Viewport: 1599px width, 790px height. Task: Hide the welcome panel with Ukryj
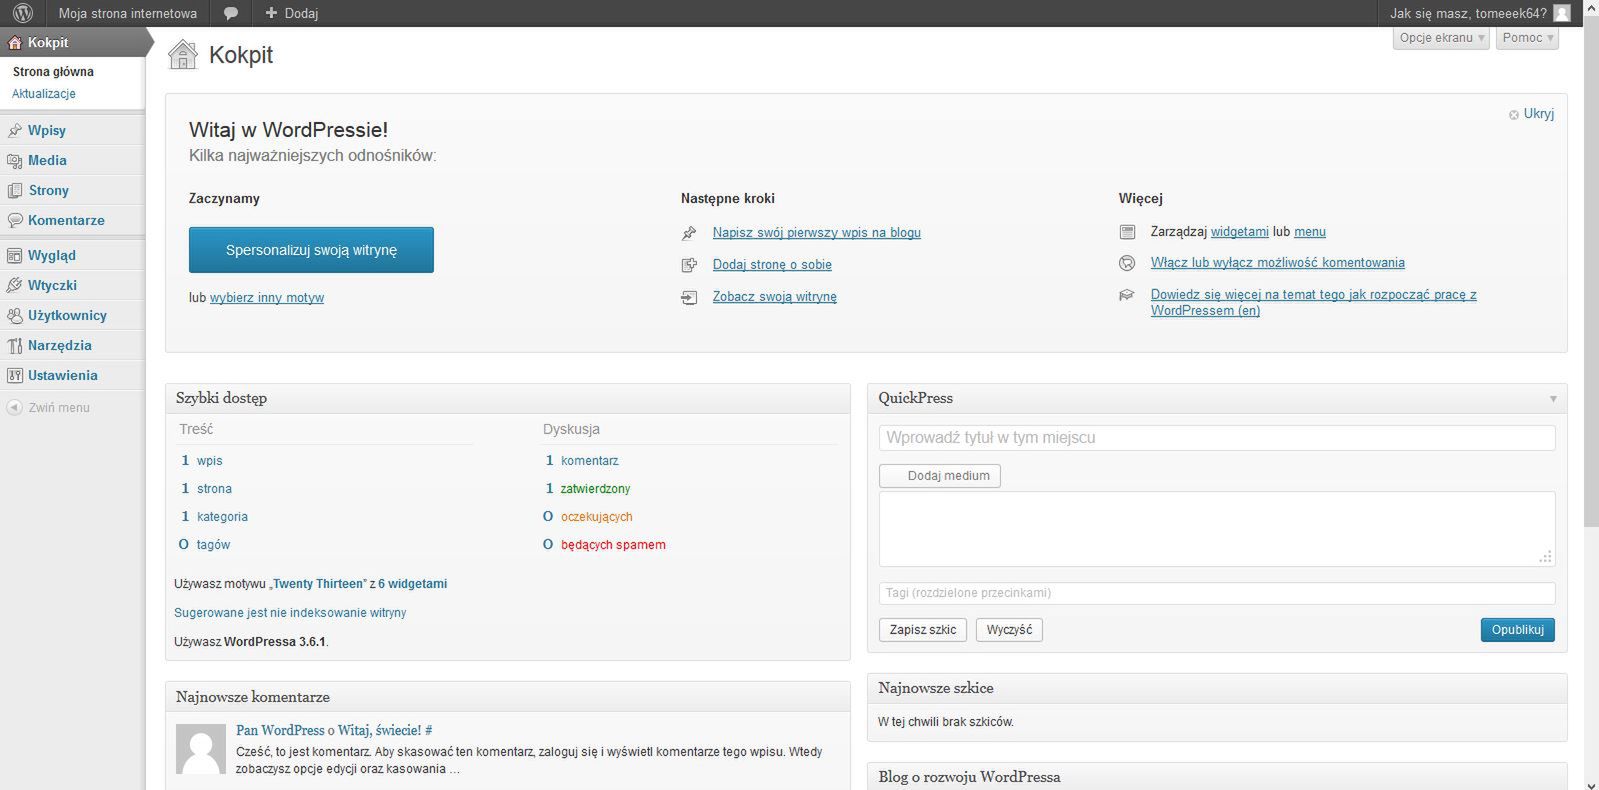coord(1539,114)
